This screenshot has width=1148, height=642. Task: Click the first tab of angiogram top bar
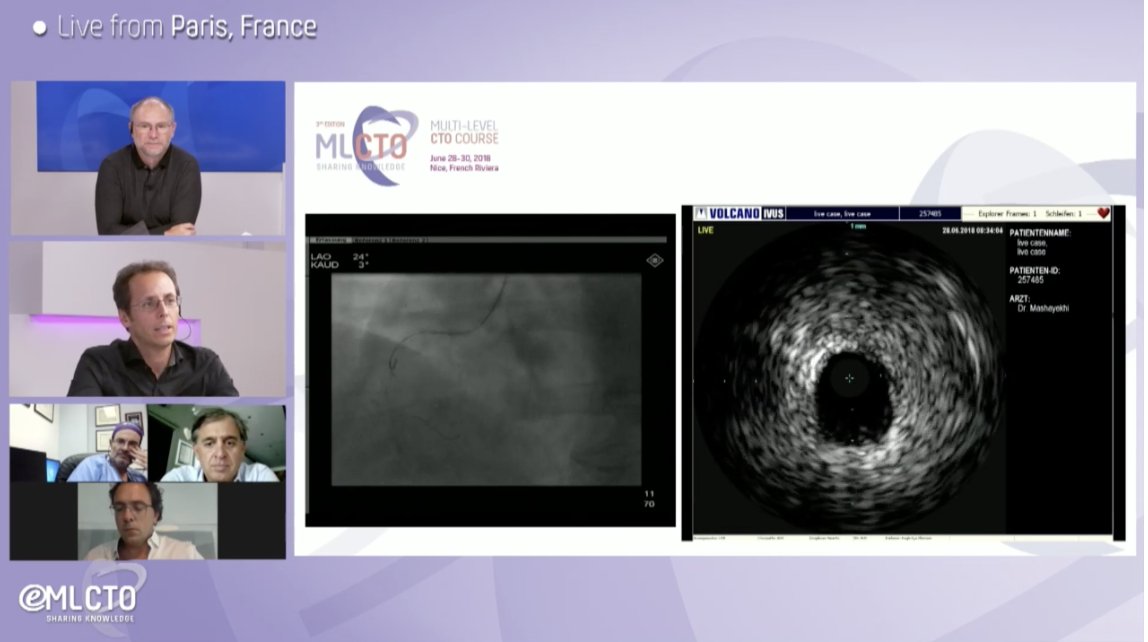(329, 240)
